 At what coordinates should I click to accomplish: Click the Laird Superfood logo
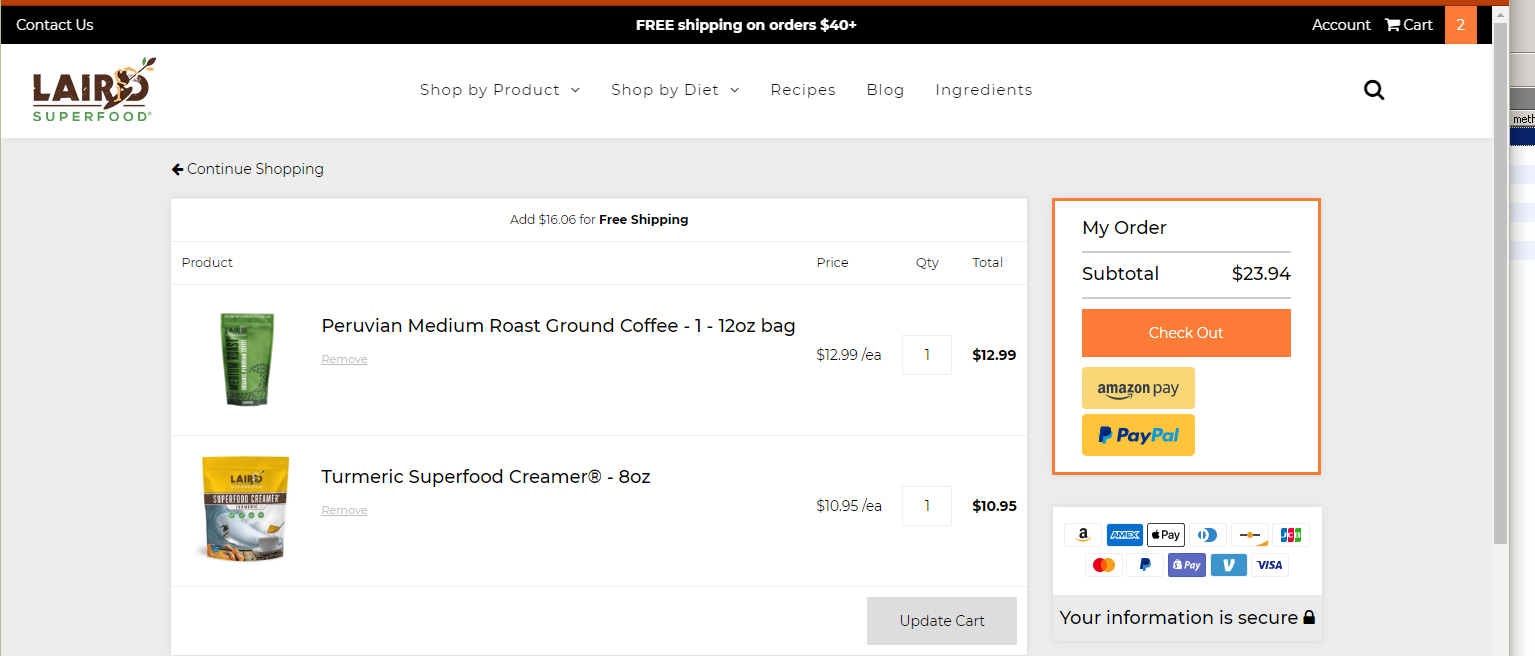pyautogui.click(x=93, y=90)
